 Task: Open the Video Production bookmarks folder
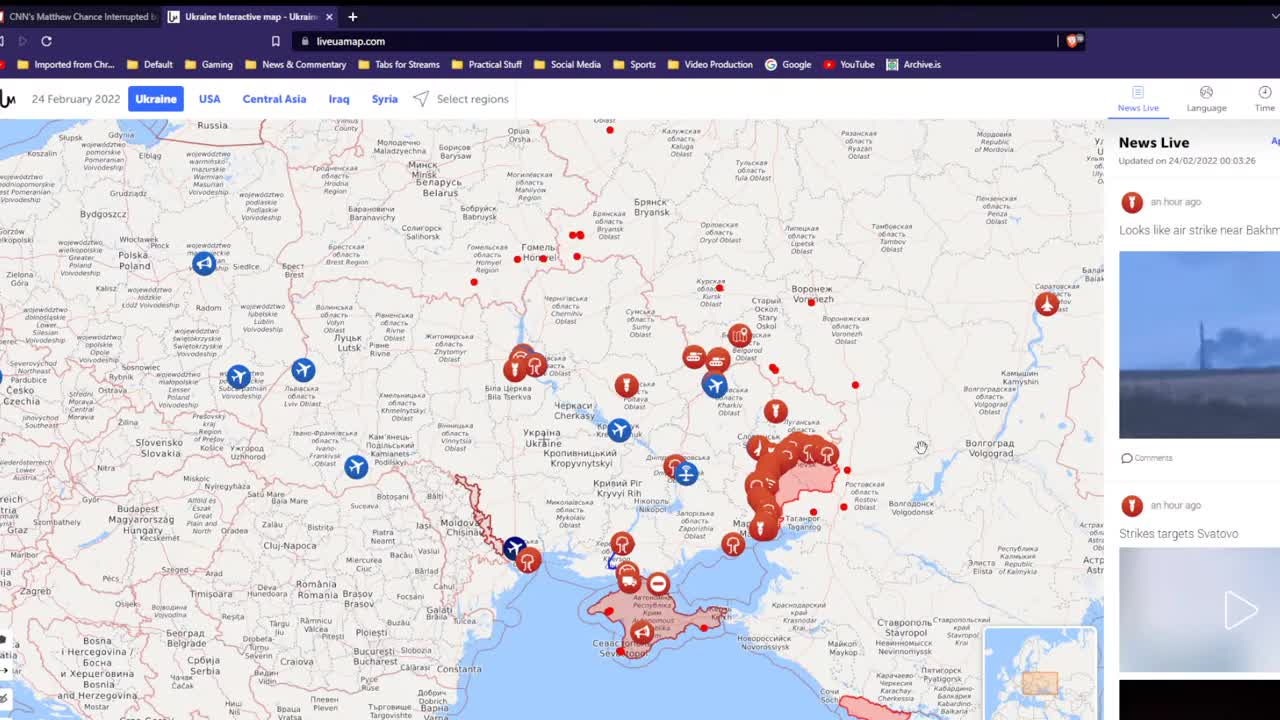click(710, 64)
